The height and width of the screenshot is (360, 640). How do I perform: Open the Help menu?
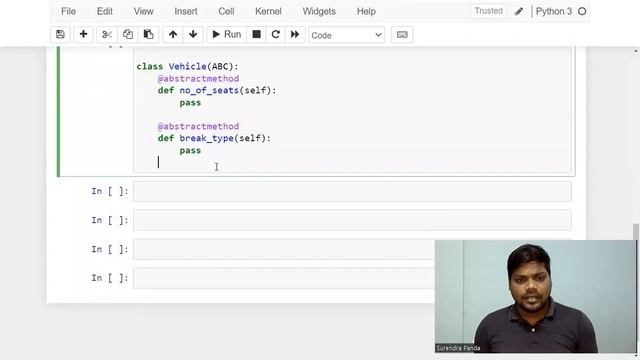(x=366, y=11)
